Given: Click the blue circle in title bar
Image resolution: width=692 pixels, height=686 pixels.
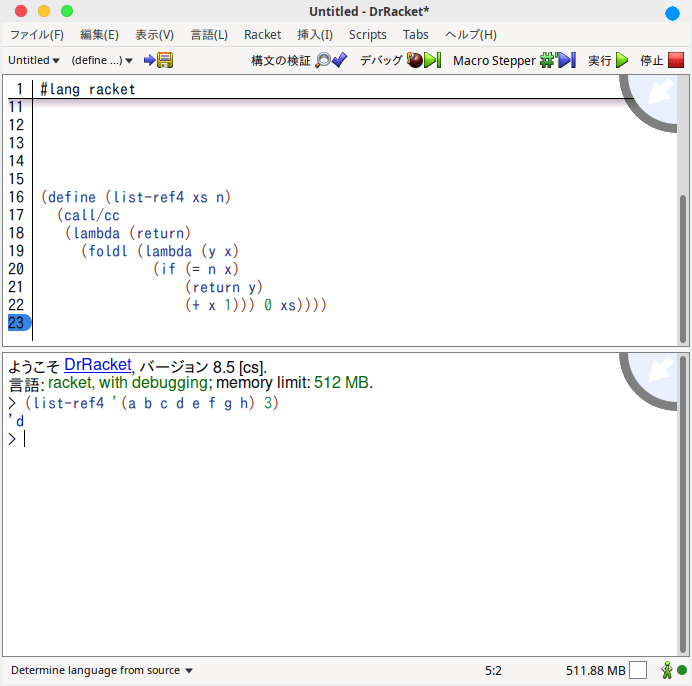Looking at the screenshot, I should [672, 13].
